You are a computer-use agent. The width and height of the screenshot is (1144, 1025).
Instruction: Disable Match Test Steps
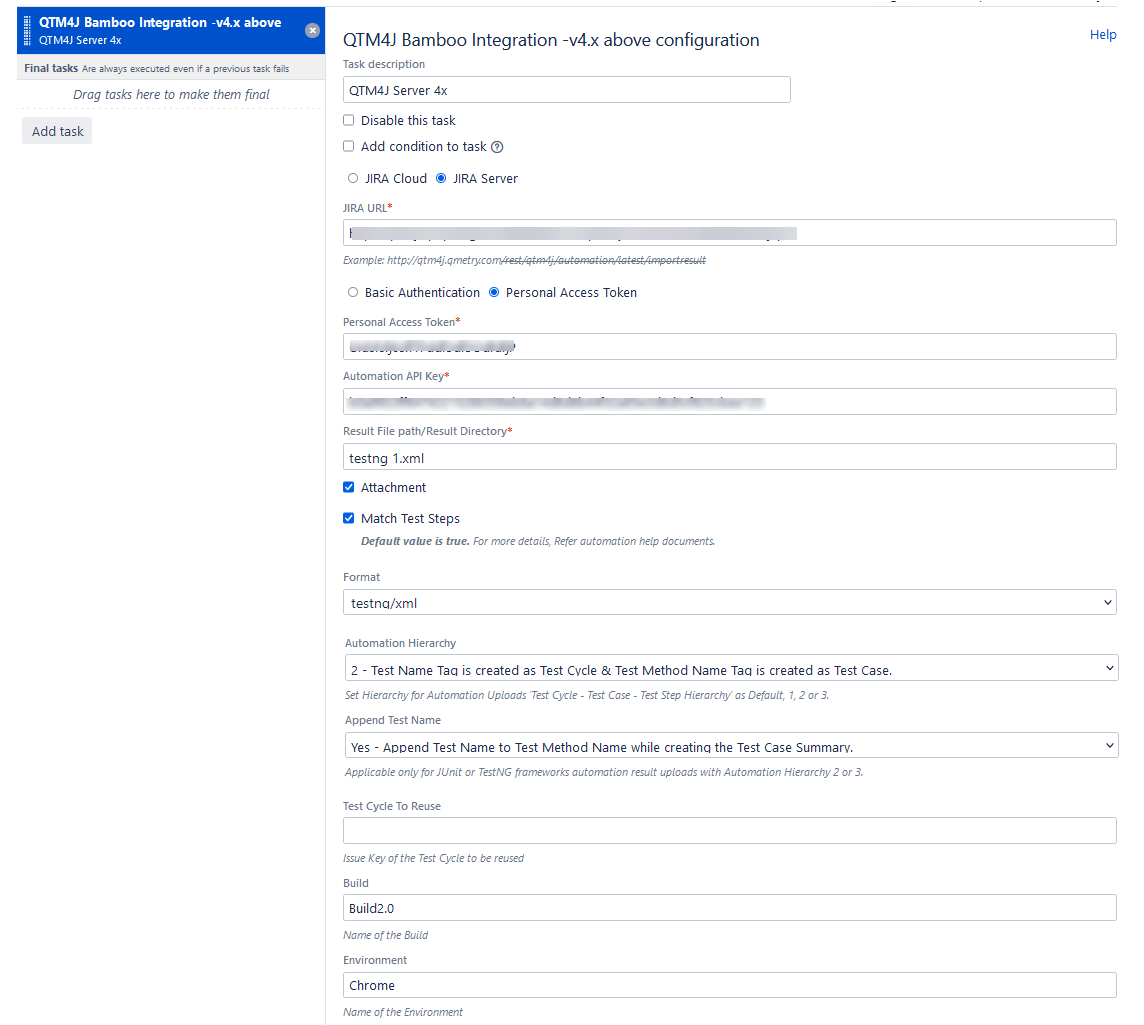pos(348,518)
